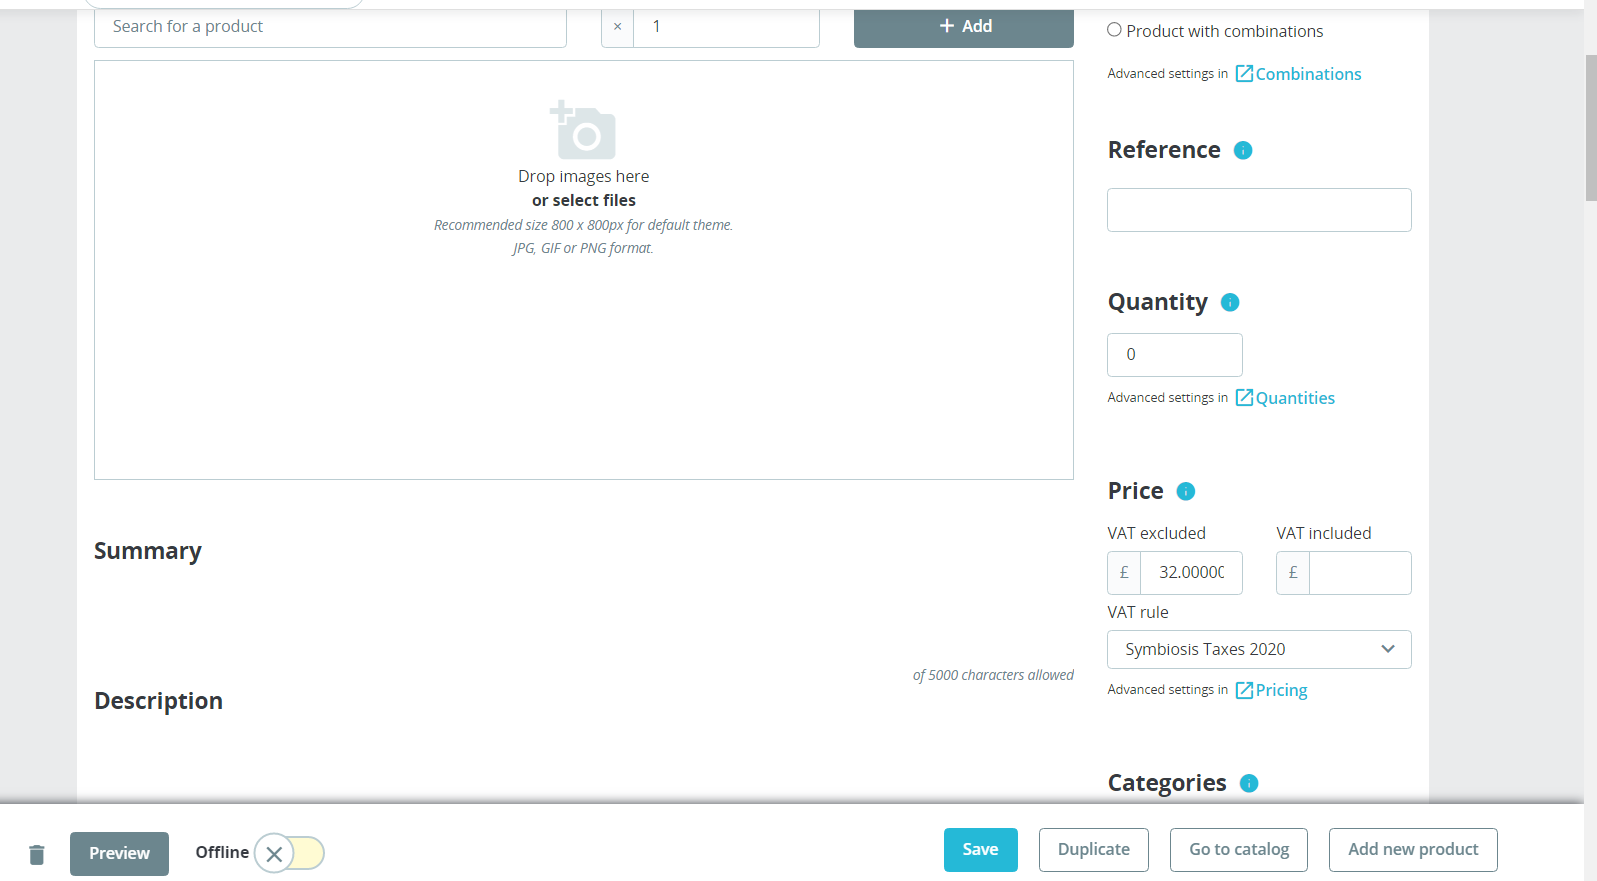The height and width of the screenshot is (881, 1597).
Task: Click the Reference info icon
Action: click(1243, 150)
